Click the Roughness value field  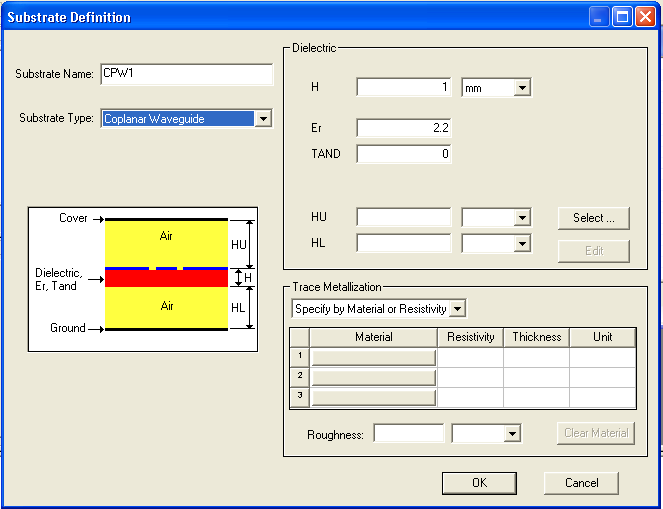coord(408,433)
